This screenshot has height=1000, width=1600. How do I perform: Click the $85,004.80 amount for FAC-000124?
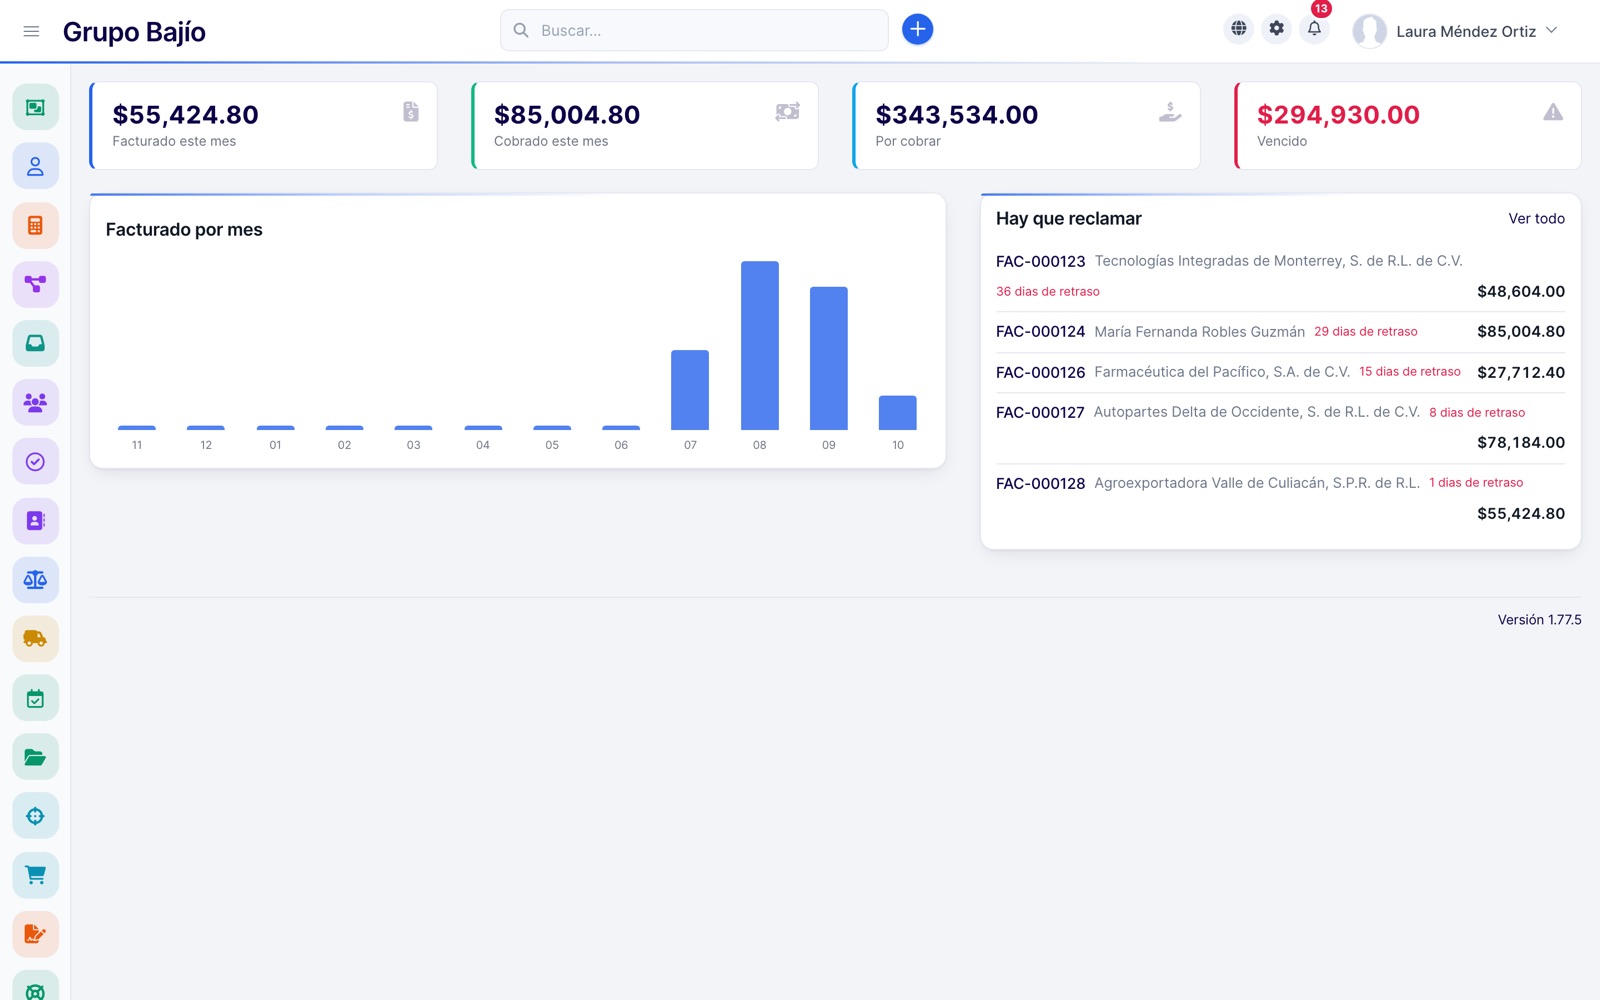[1521, 331]
